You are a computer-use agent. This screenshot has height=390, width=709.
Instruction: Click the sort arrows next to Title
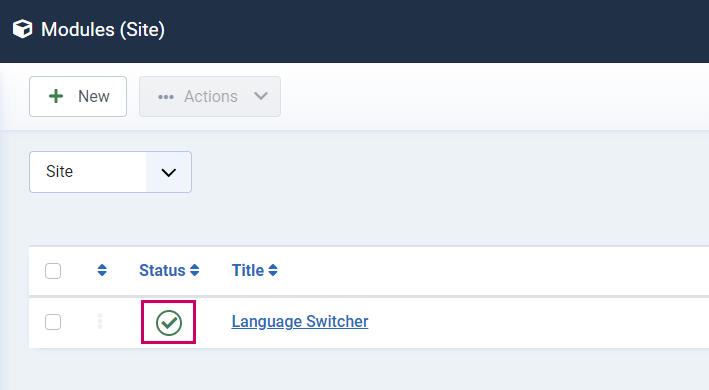(273, 270)
